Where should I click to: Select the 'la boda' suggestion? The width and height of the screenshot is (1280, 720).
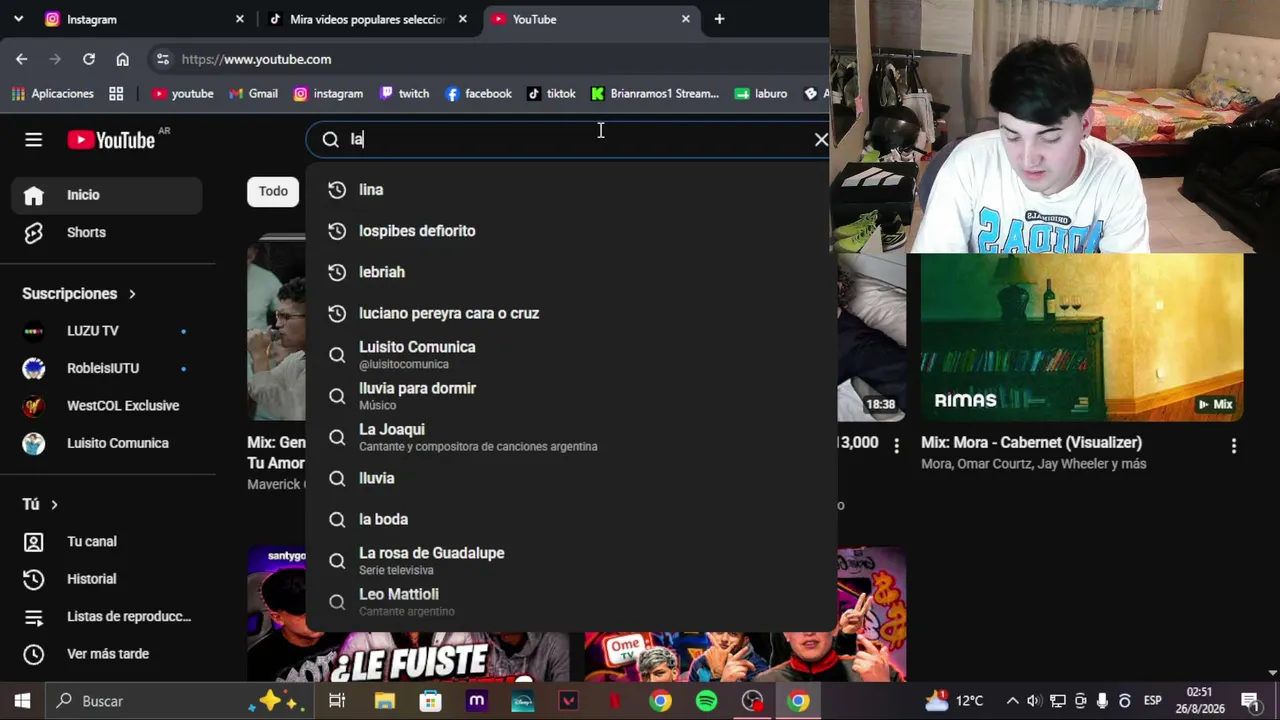point(570,519)
